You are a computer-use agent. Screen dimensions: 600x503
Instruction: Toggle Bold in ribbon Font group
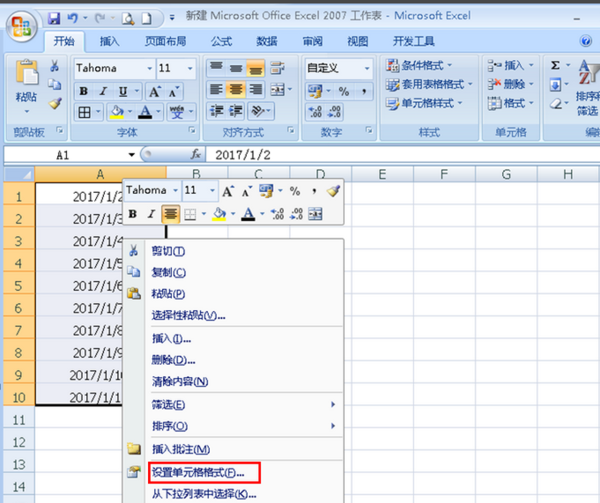click(83, 91)
